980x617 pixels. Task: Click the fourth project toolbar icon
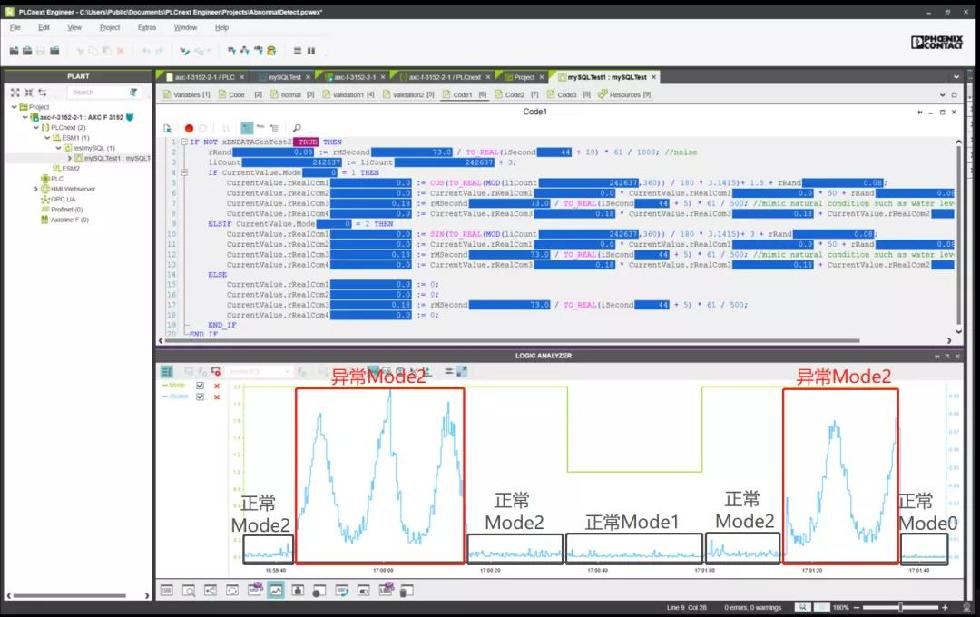coord(55,51)
